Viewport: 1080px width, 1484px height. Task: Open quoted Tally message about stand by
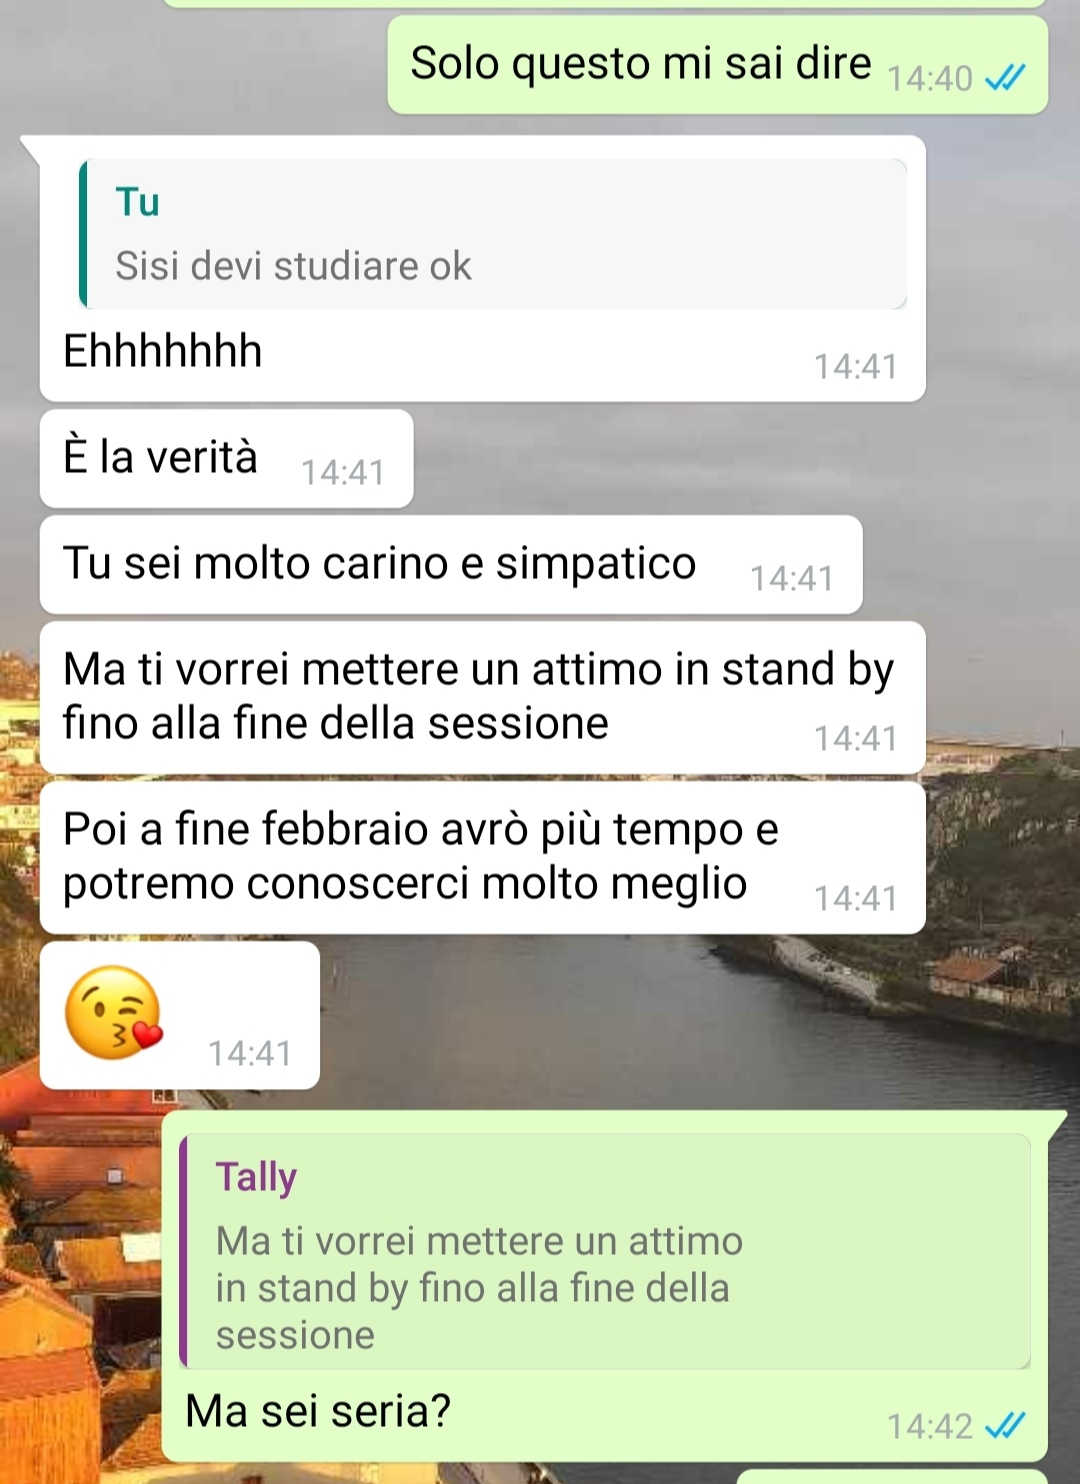coord(605,1251)
